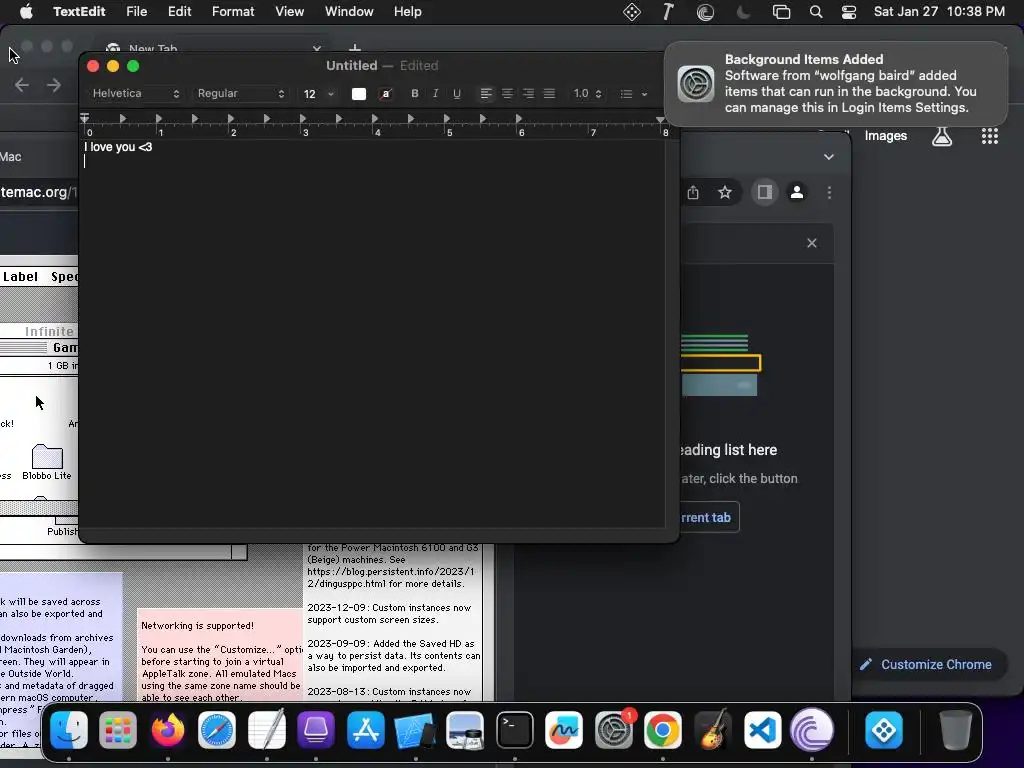Open the list bullets and numbering dropdown
This screenshot has height=768, width=1024.
coord(633,94)
